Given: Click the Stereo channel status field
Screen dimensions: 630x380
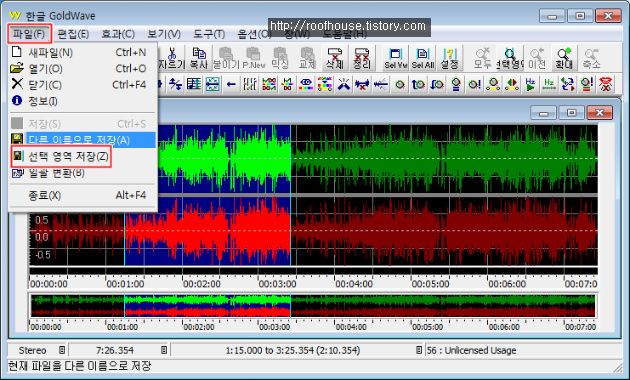Looking at the screenshot, I should (x=33, y=350).
